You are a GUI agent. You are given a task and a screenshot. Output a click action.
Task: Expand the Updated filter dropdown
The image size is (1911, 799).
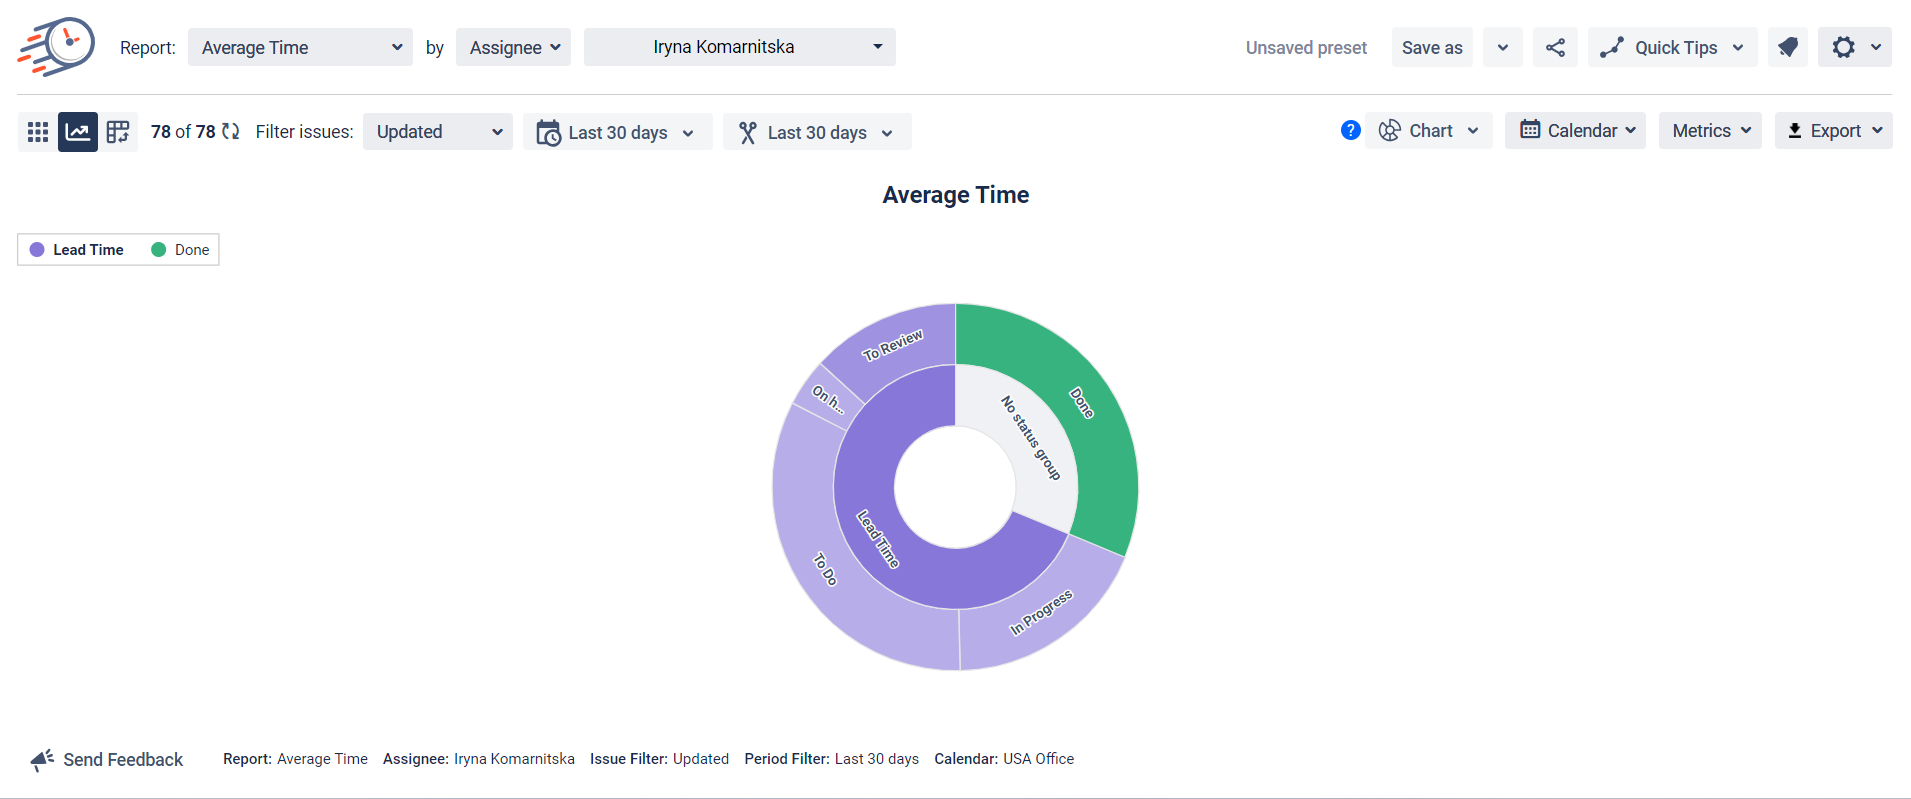click(437, 132)
